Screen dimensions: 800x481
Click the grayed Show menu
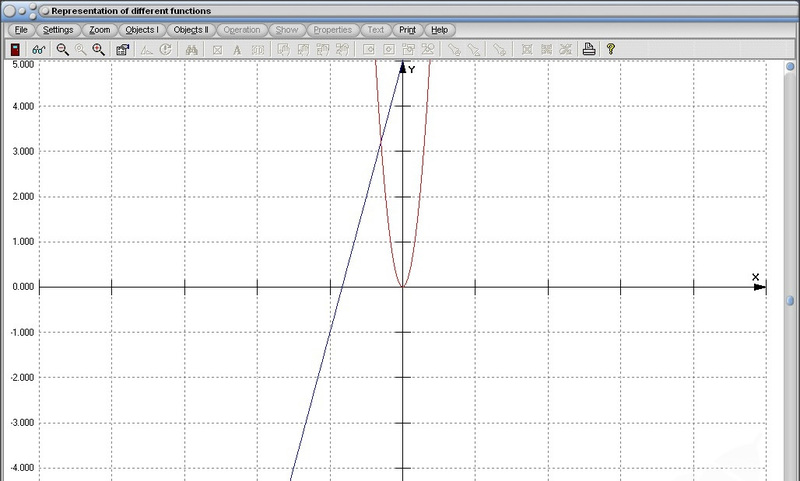tap(287, 30)
